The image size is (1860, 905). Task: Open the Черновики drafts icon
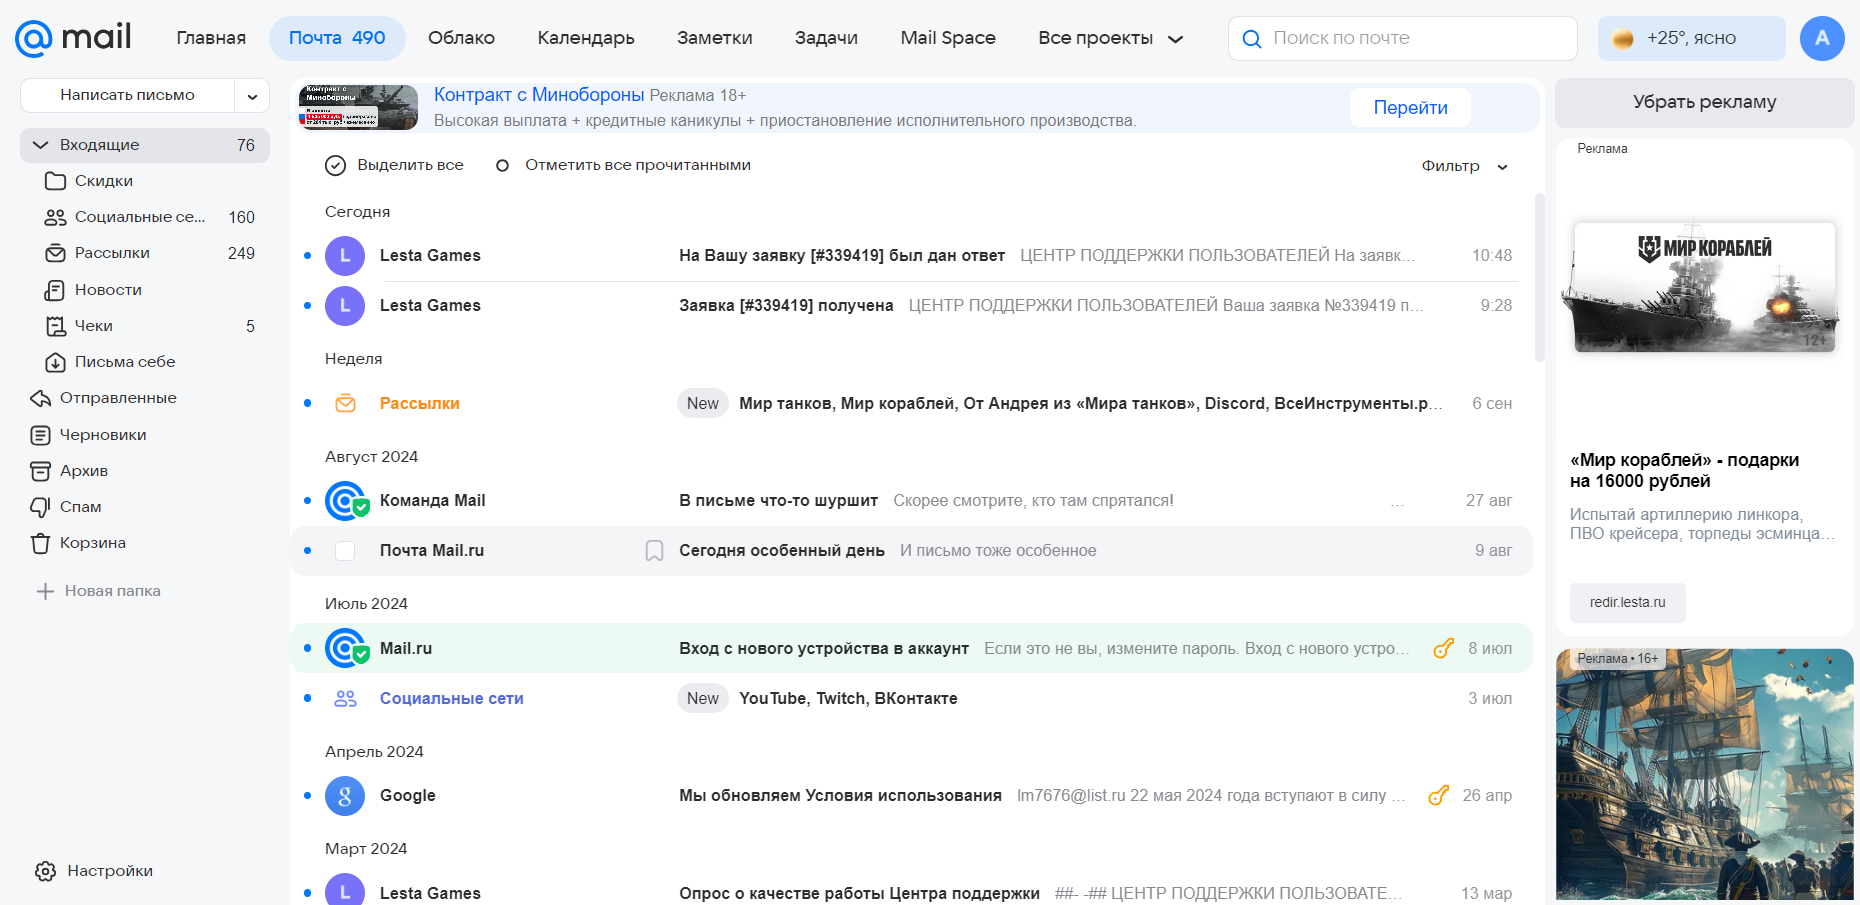click(x=40, y=435)
